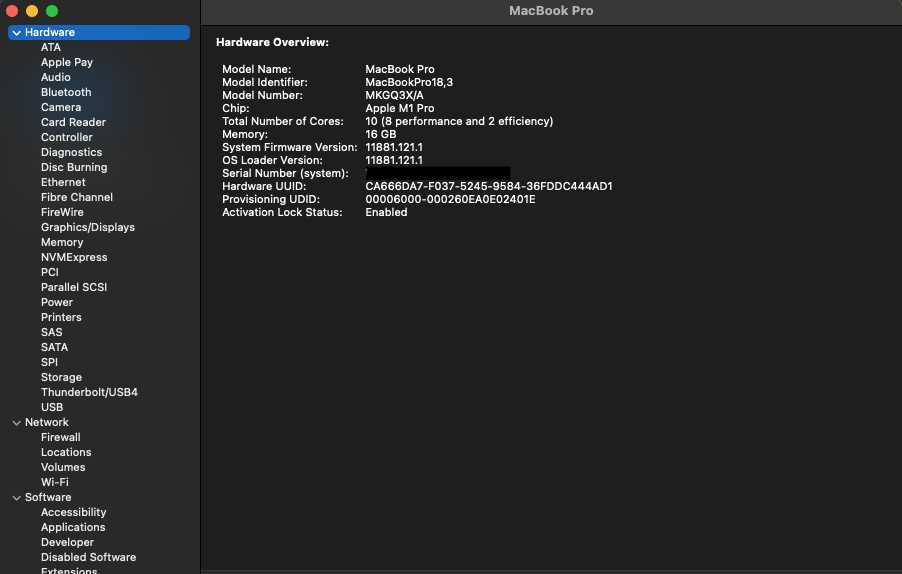Image resolution: width=902 pixels, height=574 pixels.
Task: Click the Apple M1 Pro chip value
Action: pyautogui.click(x=400, y=108)
